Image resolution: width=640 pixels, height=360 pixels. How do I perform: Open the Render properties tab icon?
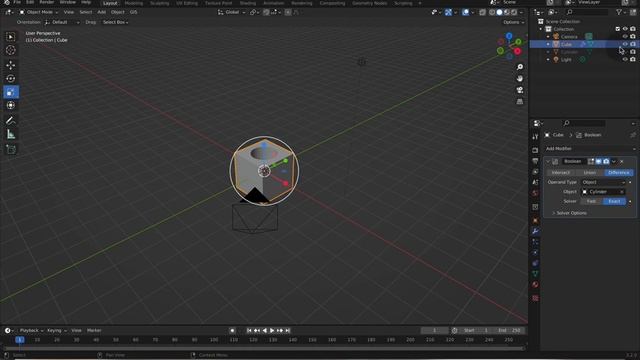pos(535,150)
